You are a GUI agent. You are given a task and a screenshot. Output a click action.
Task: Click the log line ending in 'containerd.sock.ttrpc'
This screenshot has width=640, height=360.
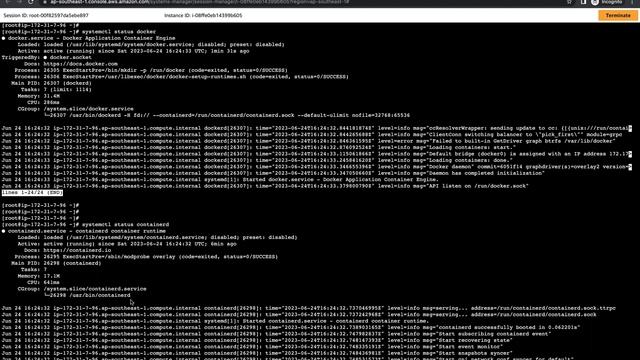(309, 308)
